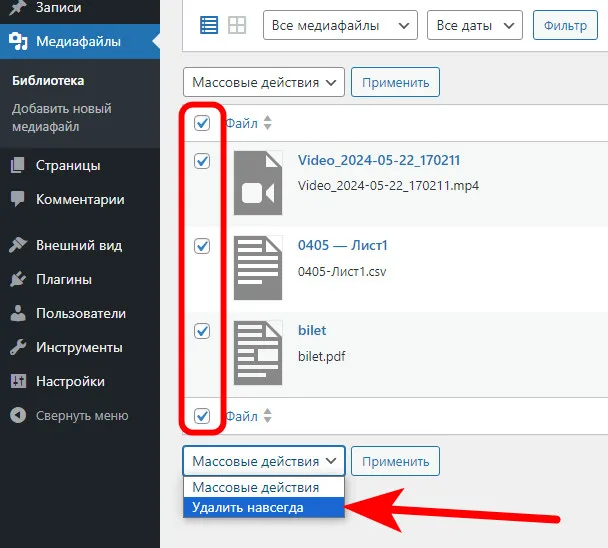Click the bilet PDF document icon
Viewport: 608px width, 548px height.
(258, 353)
